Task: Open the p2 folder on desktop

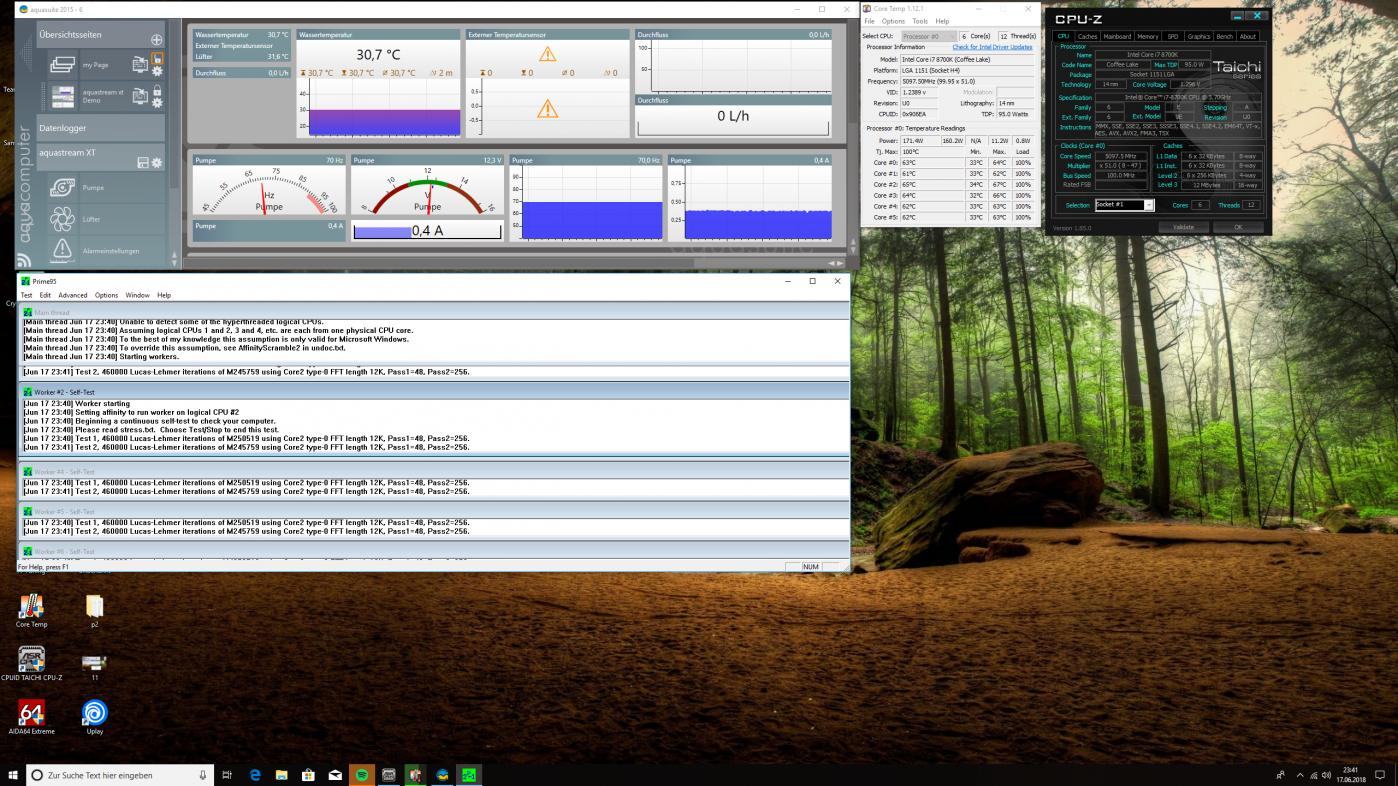Action: tap(95, 611)
